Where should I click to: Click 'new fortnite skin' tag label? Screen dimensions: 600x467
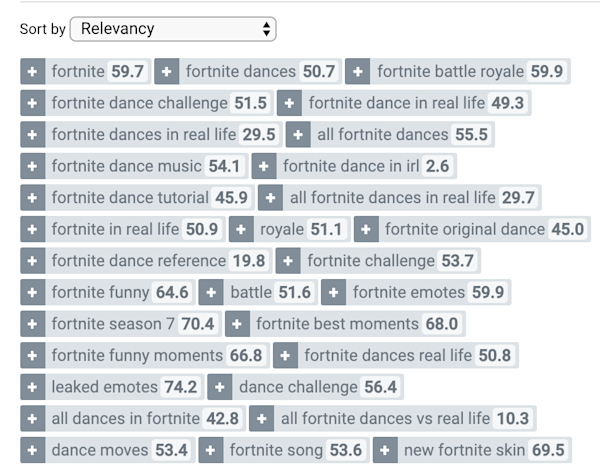(x=465, y=450)
